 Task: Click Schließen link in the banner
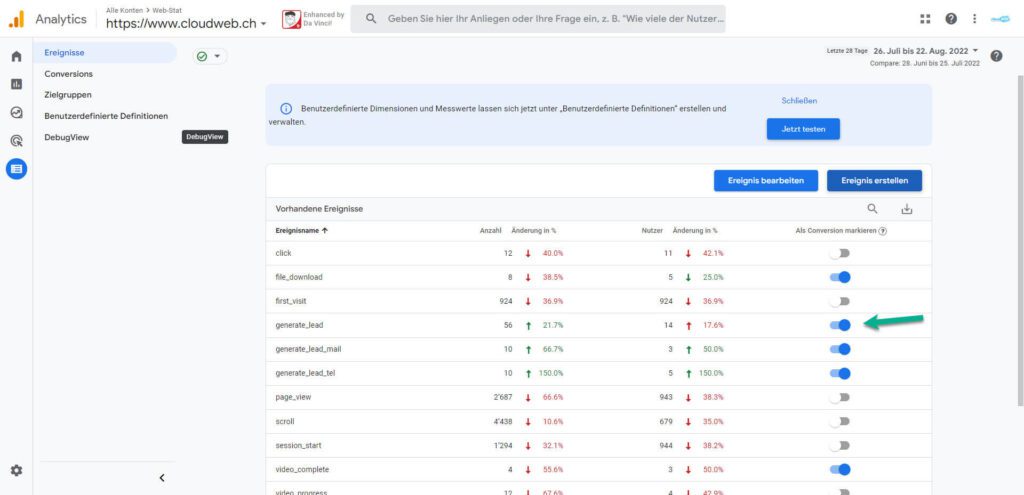(x=799, y=101)
